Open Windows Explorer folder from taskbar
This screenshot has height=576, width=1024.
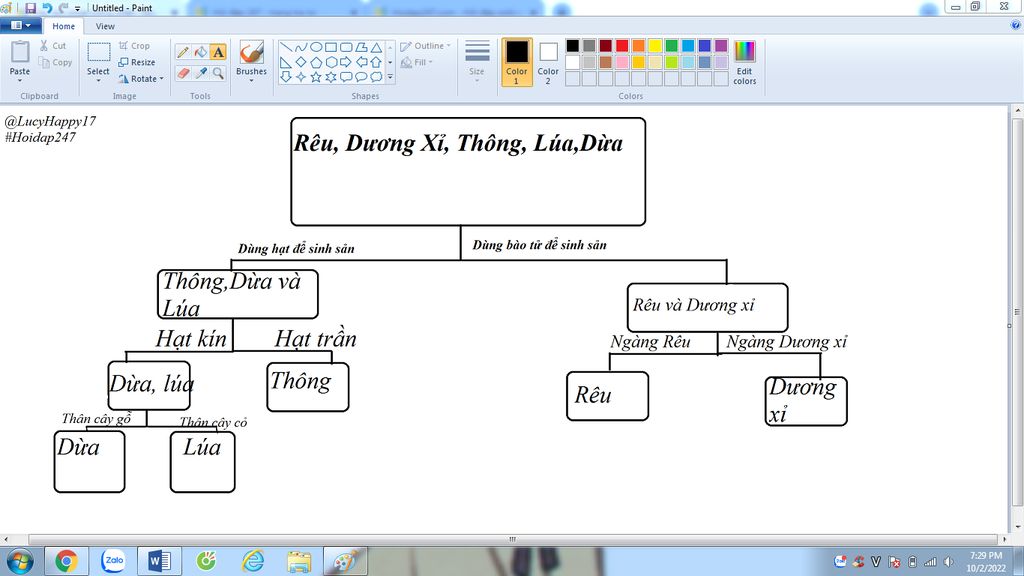(299, 561)
